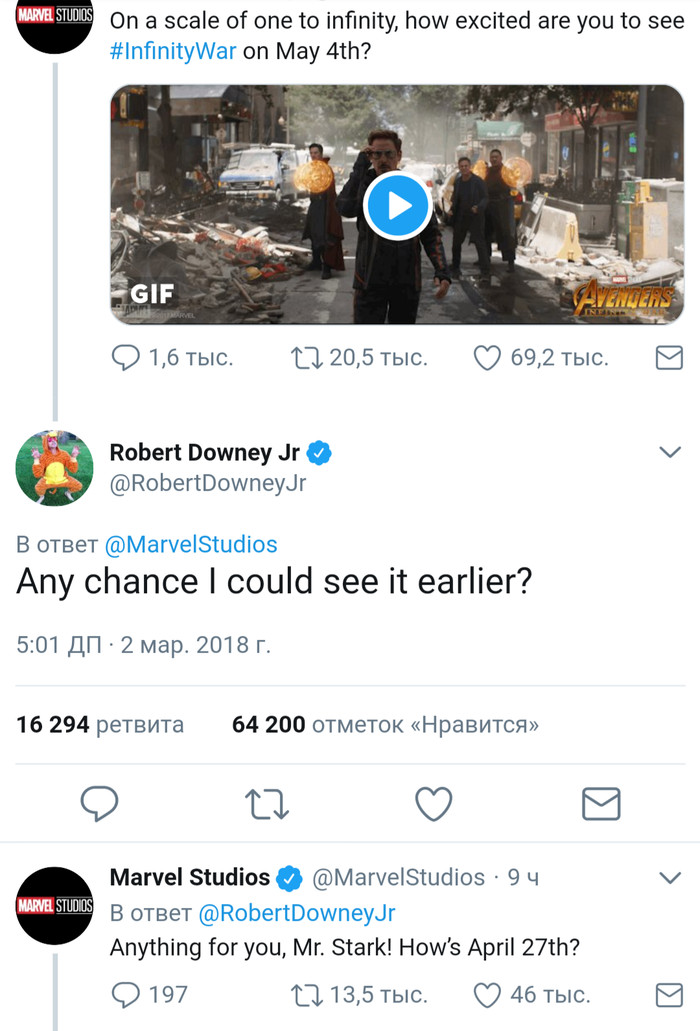Image resolution: width=700 pixels, height=1031 pixels.
Task: Open @MarvelStudios mention in reply header
Action: pyautogui.click(x=191, y=544)
